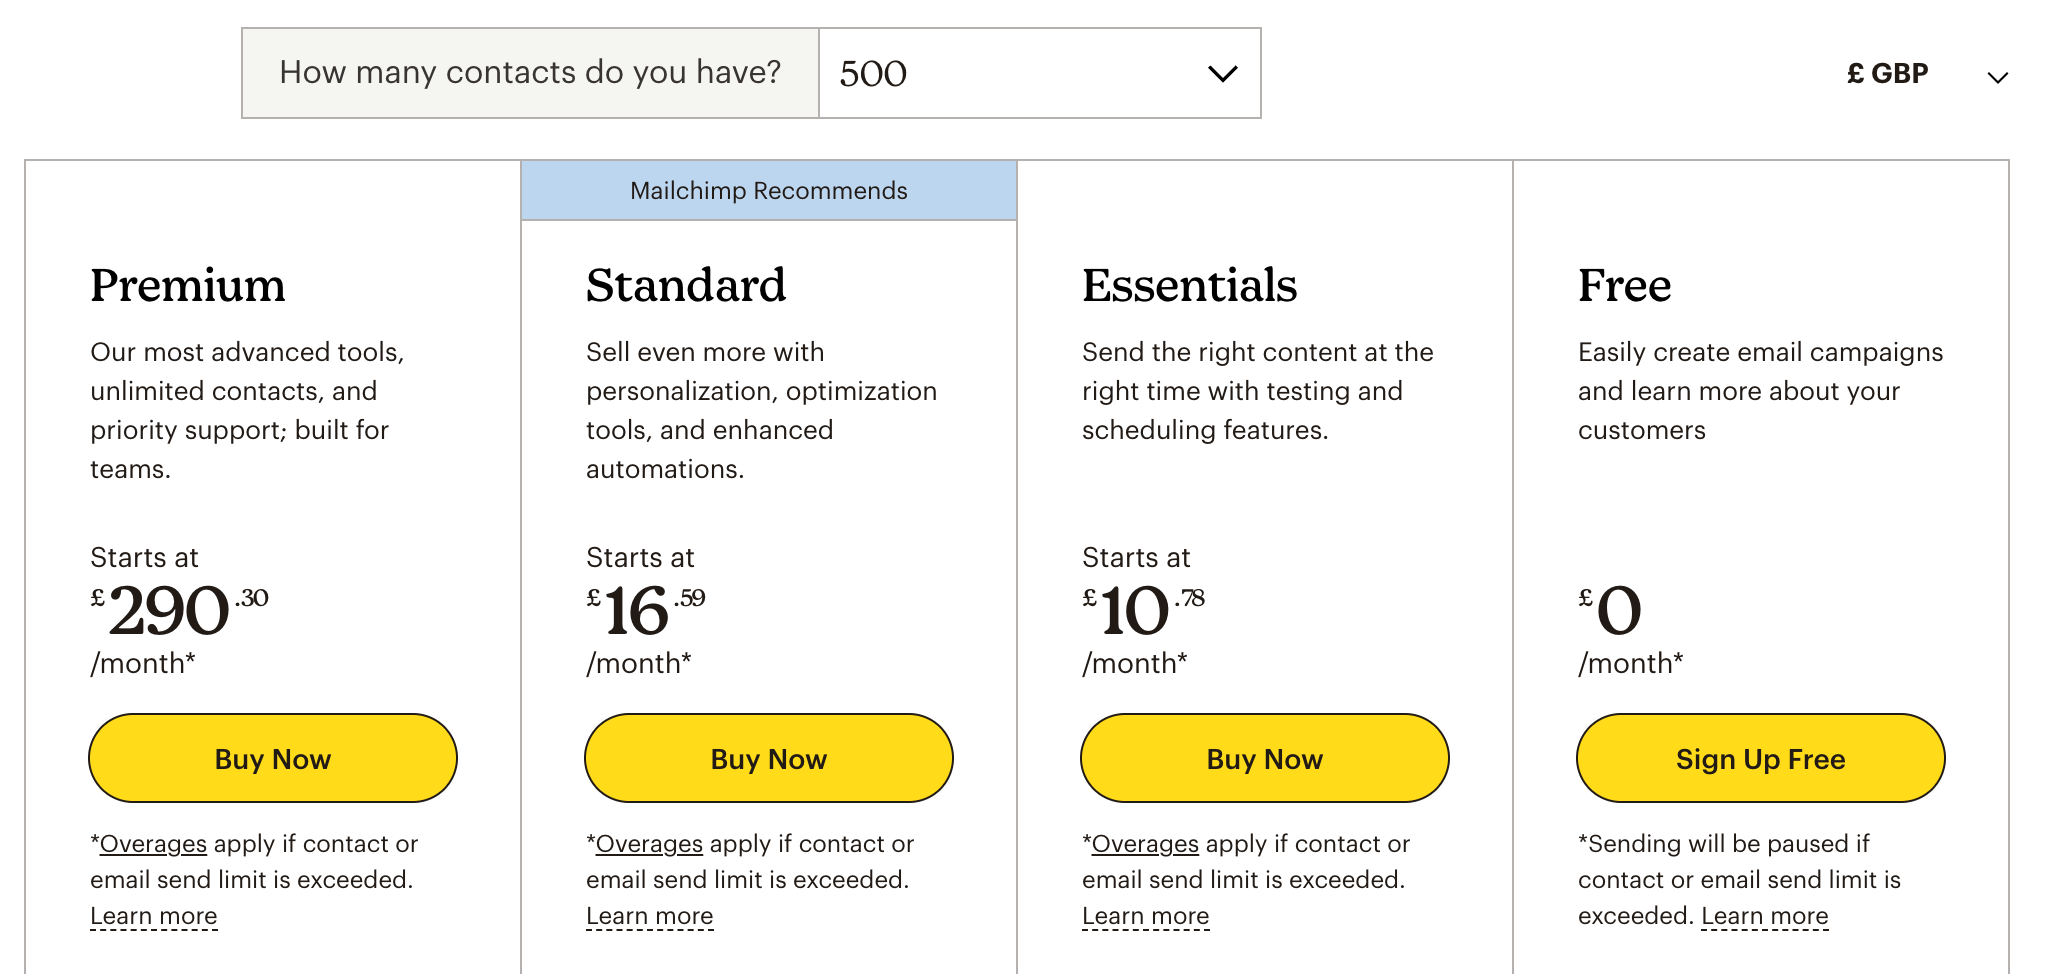Click the Premium plan heading
This screenshot has width=2060, height=974.
coord(188,286)
